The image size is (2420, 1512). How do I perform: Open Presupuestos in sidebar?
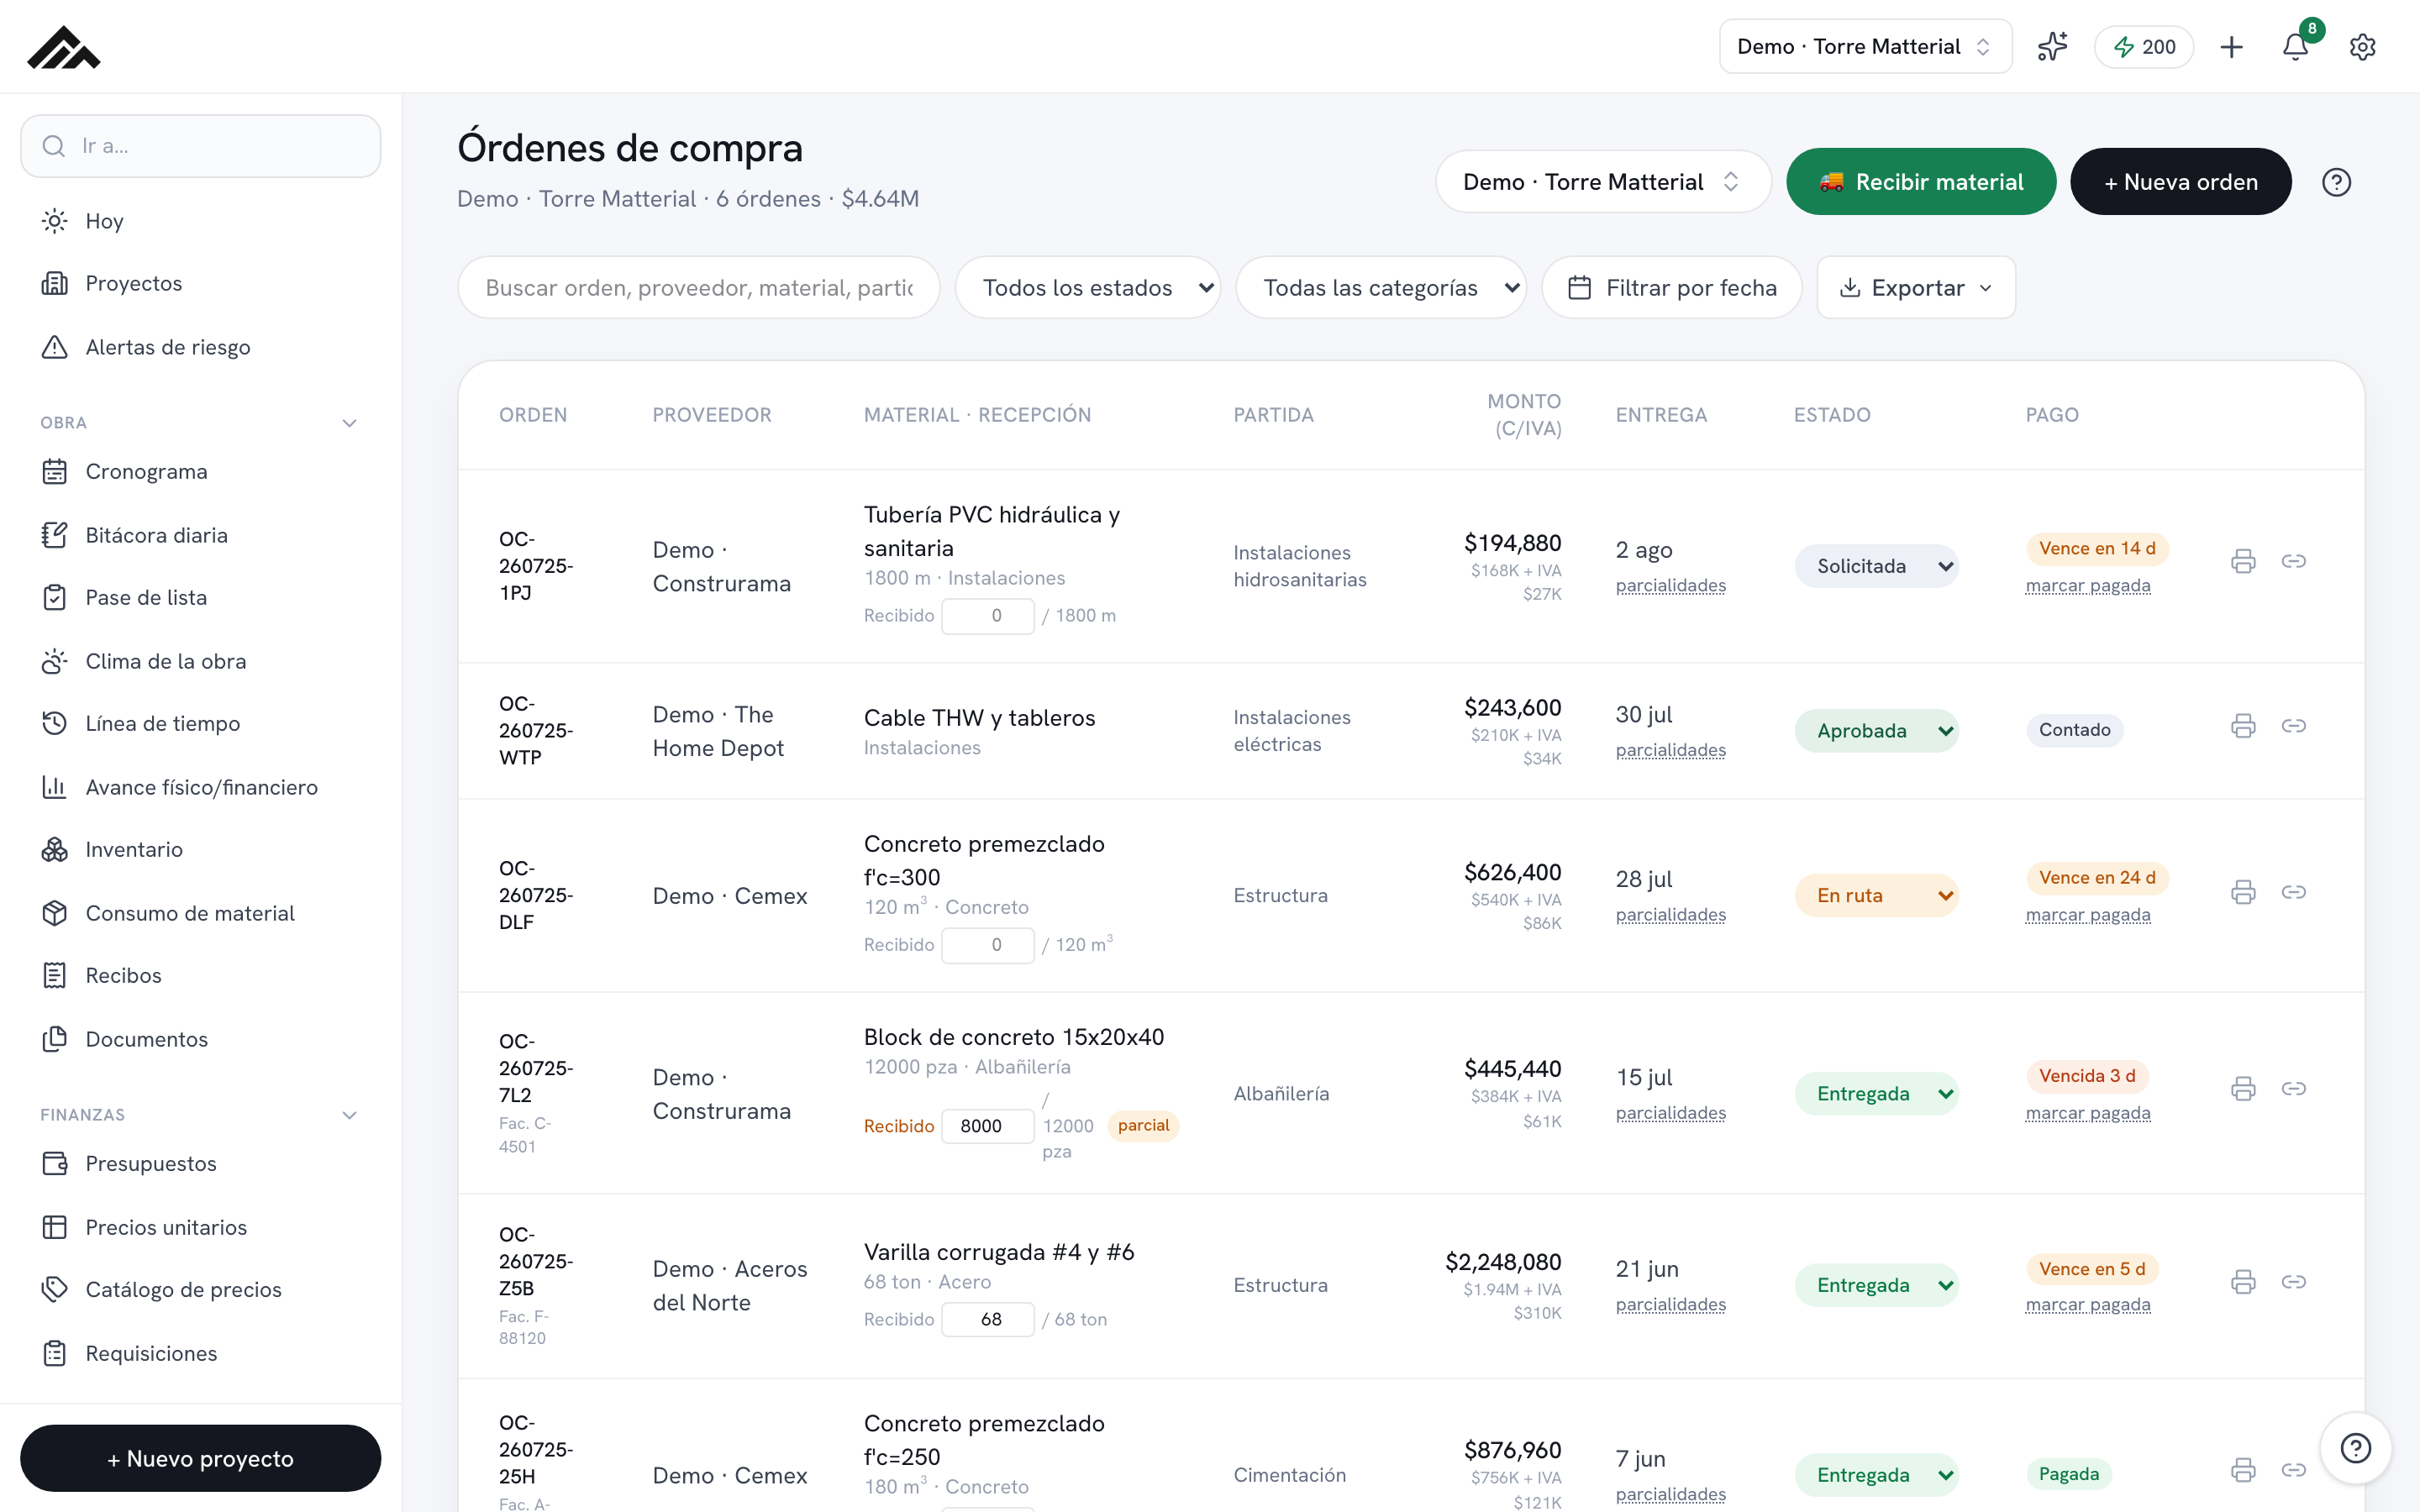[x=200, y=1164]
